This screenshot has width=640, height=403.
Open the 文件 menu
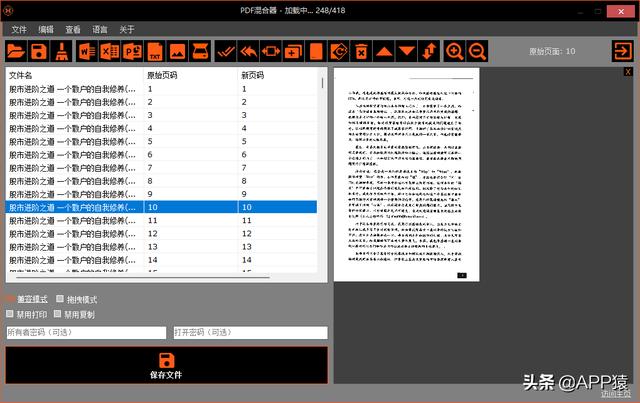coord(19,29)
